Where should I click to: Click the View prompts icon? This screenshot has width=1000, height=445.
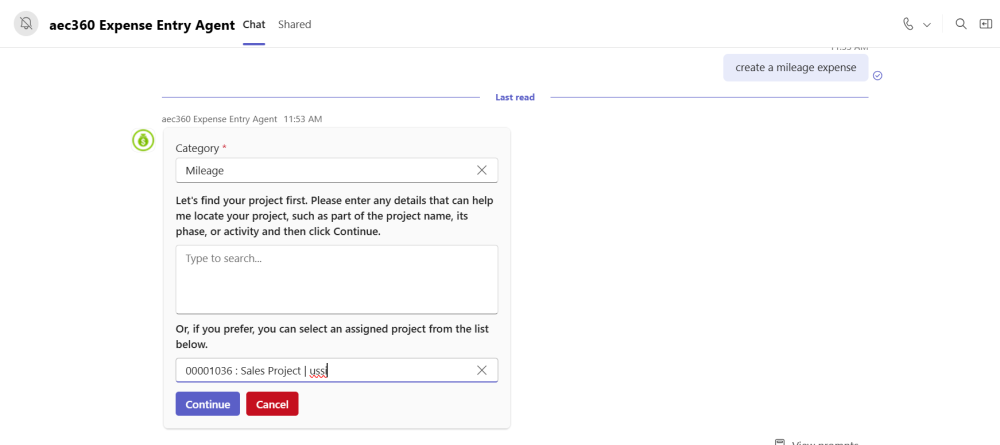779,442
